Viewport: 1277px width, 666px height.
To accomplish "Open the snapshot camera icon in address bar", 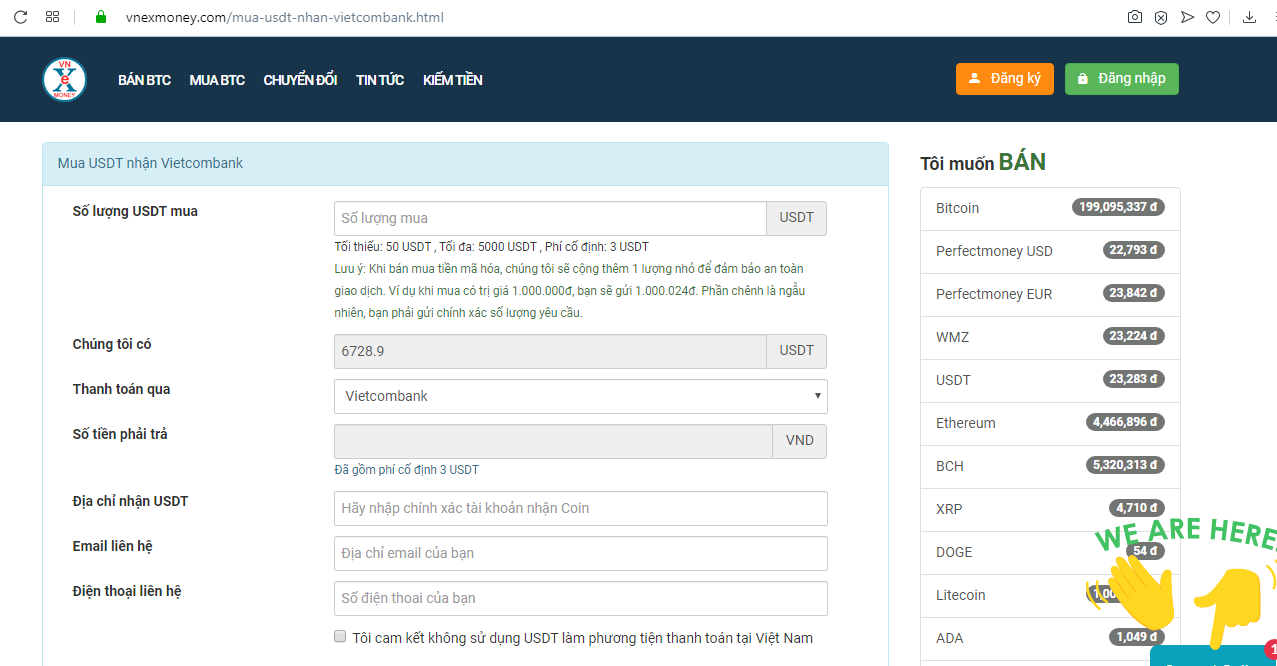I will 1135,17.
